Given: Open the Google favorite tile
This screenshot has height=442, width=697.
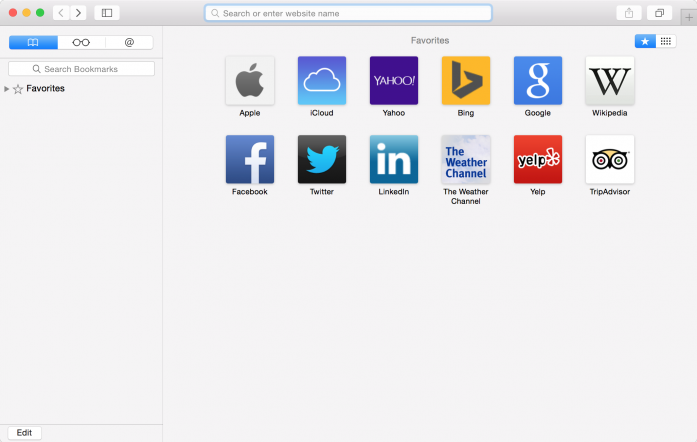Looking at the screenshot, I should 538,80.
